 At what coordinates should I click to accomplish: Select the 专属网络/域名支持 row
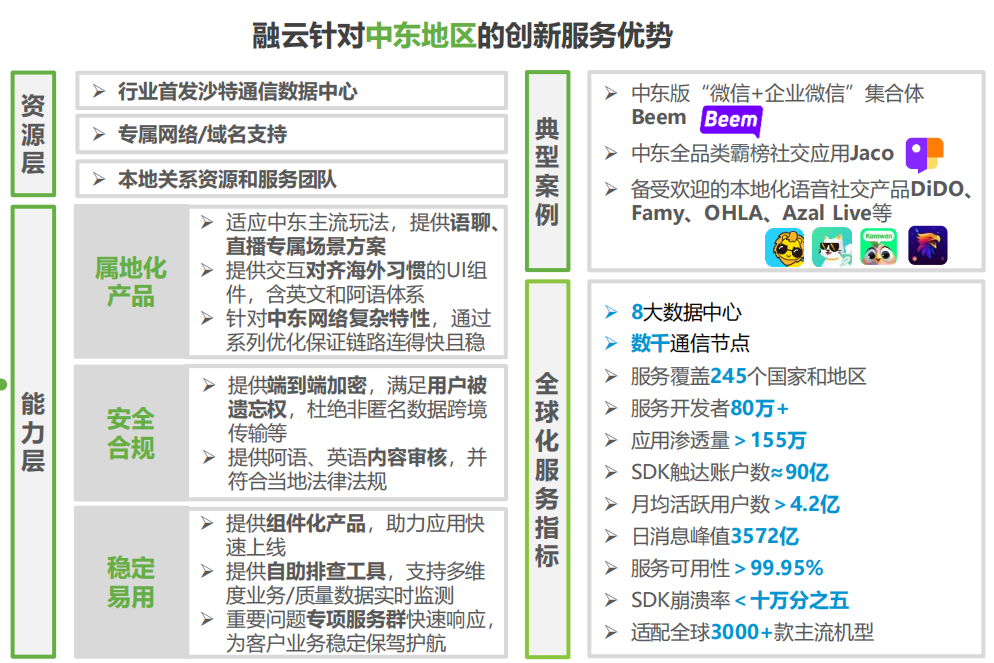(291, 135)
